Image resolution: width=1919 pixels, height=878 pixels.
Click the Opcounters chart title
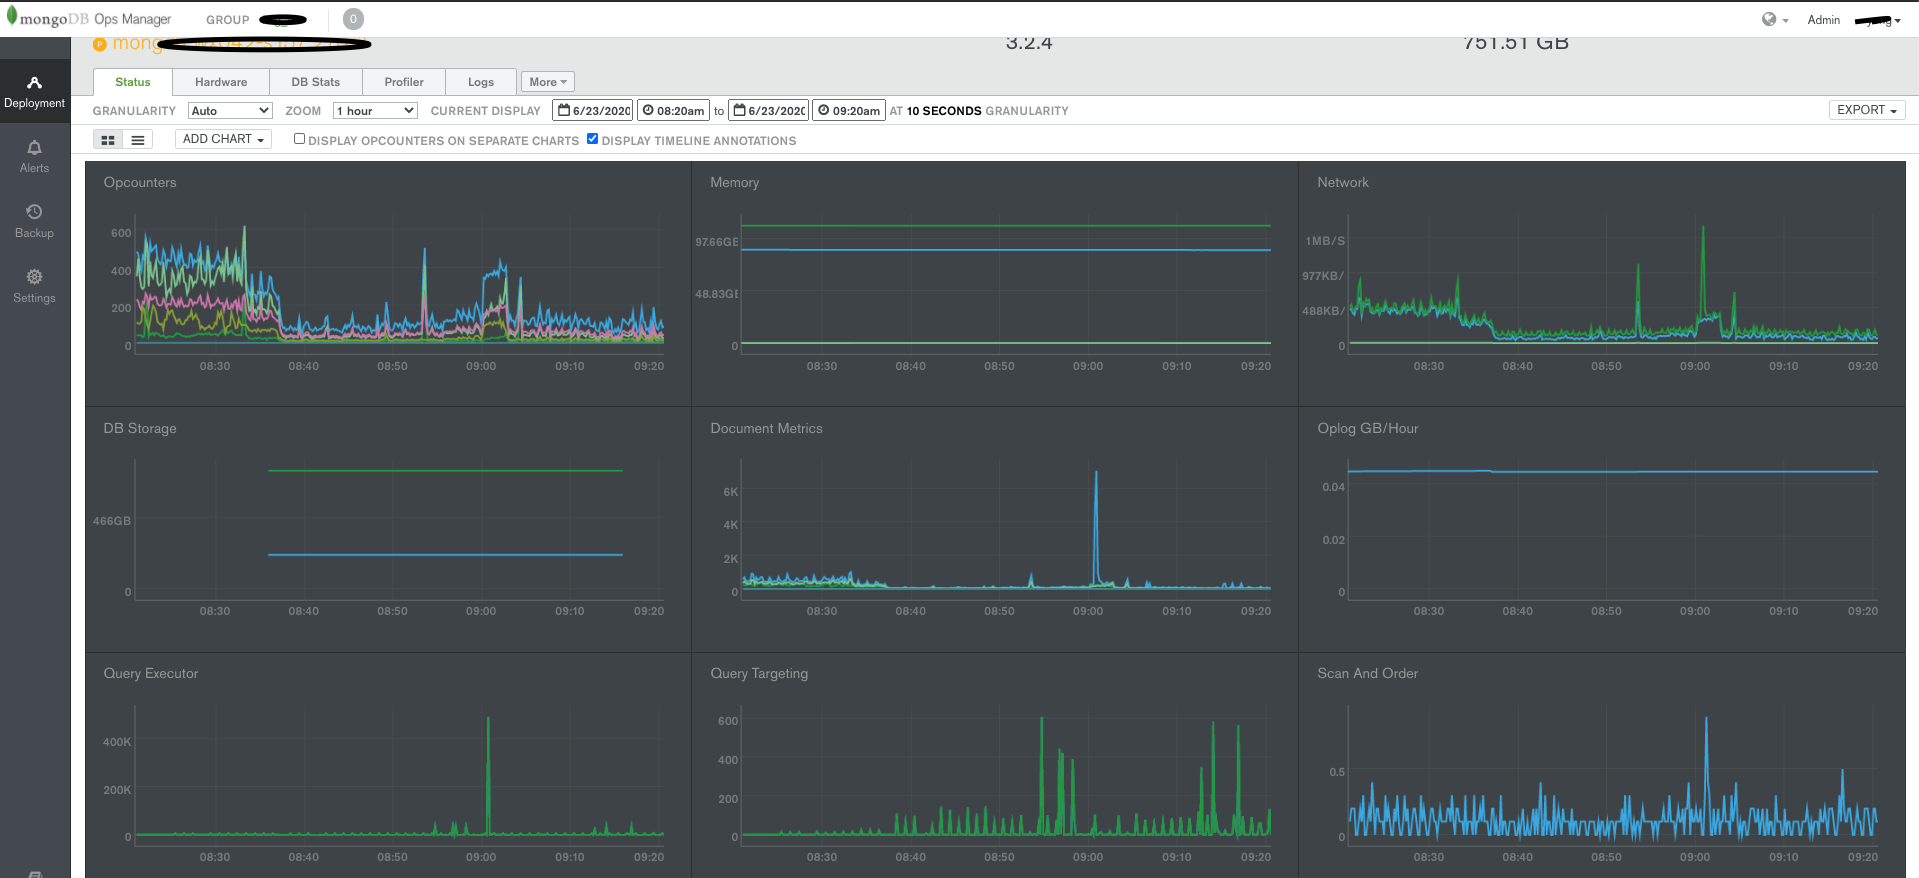pos(140,182)
